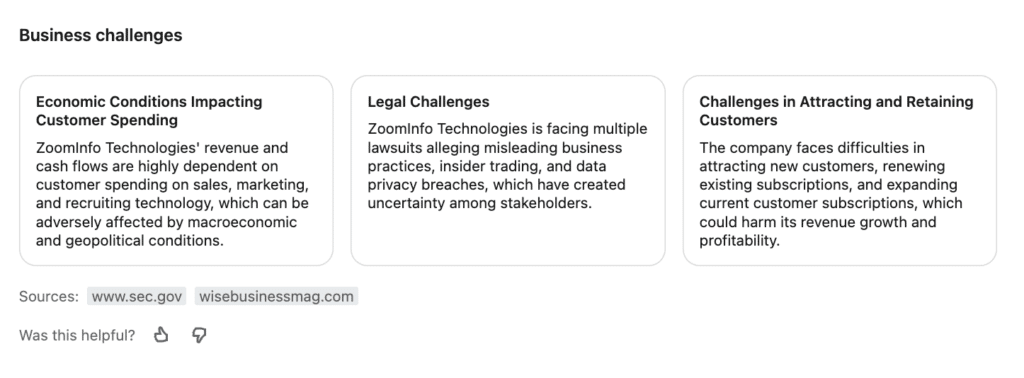Click the 'Was this helpful?' label

pos(77,336)
